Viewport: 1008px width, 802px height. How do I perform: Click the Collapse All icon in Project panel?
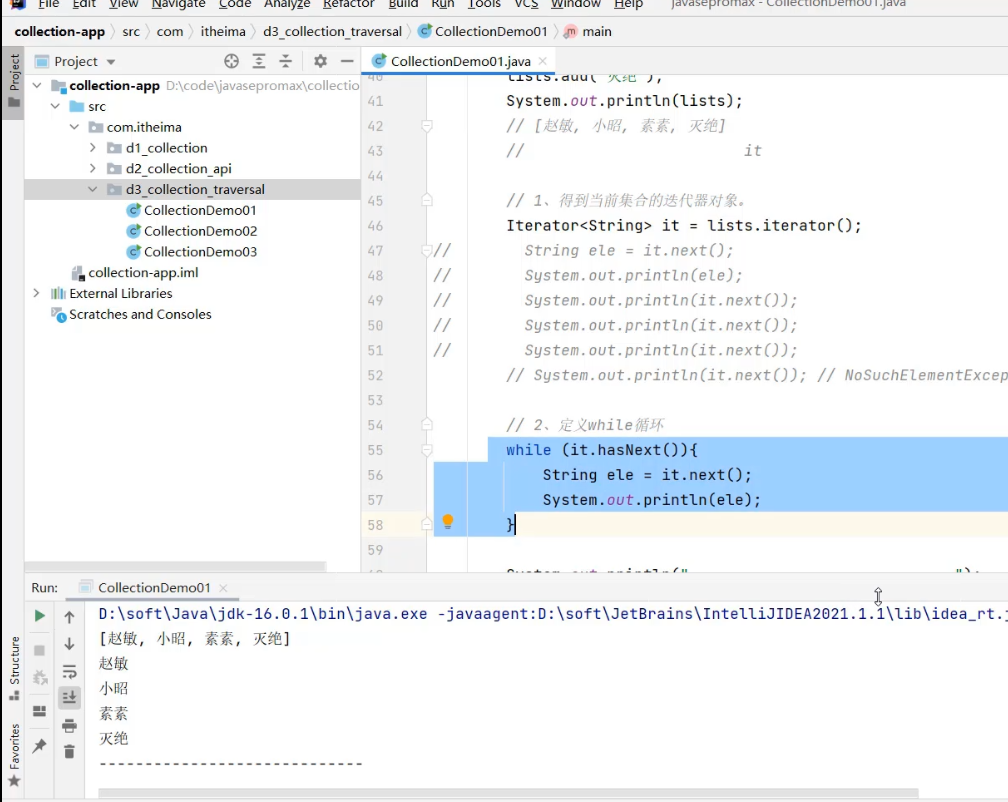tap(285, 61)
